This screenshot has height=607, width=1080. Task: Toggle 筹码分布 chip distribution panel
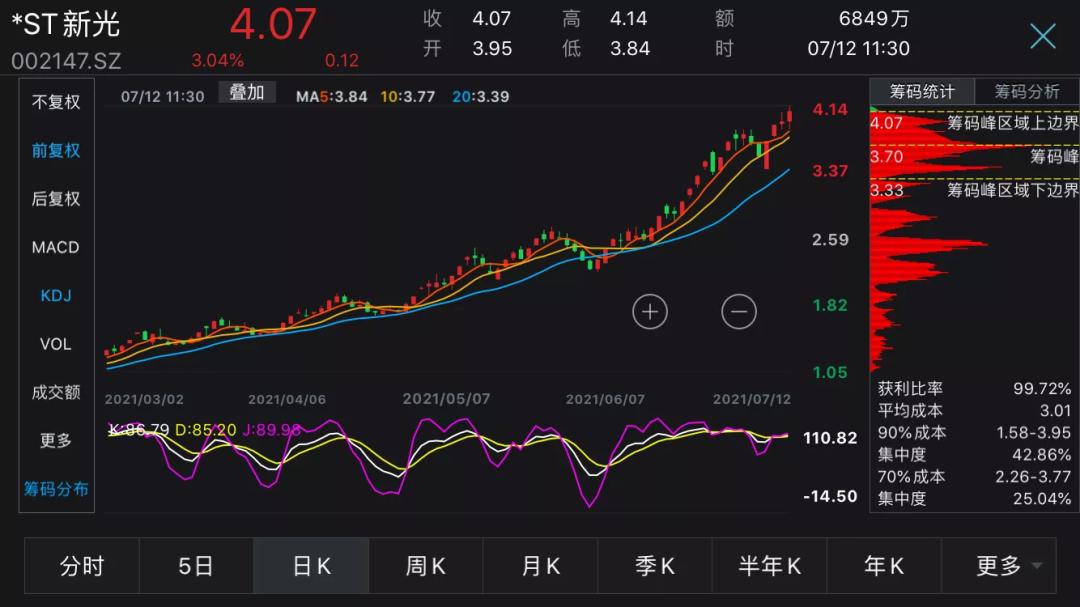click(x=56, y=488)
